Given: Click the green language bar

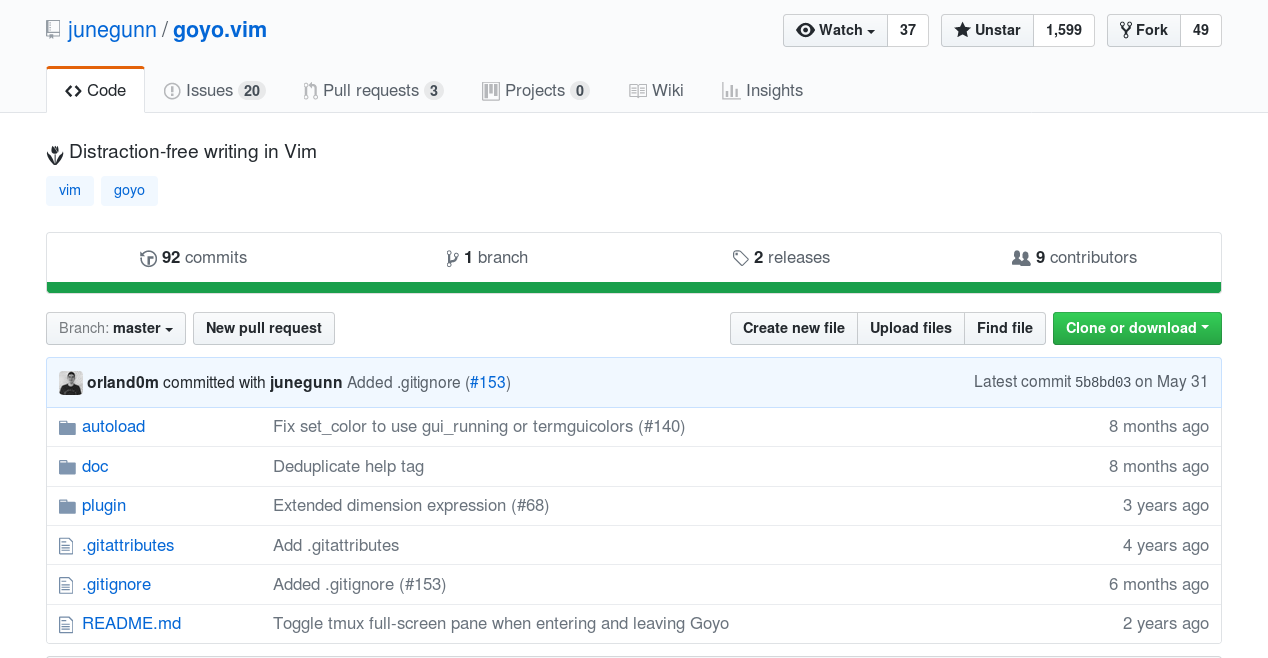Looking at the screenshot, I should click(x=634, y=288).
